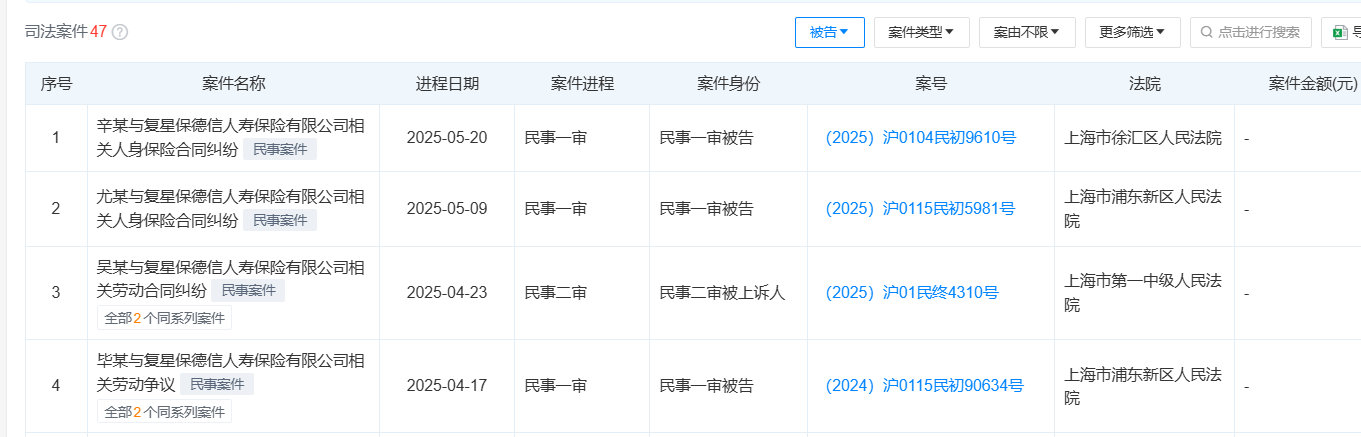Expand the 更多筛选 dropdown
This screenshot has height=437, width=1361.
click(x=1132, y=32)
